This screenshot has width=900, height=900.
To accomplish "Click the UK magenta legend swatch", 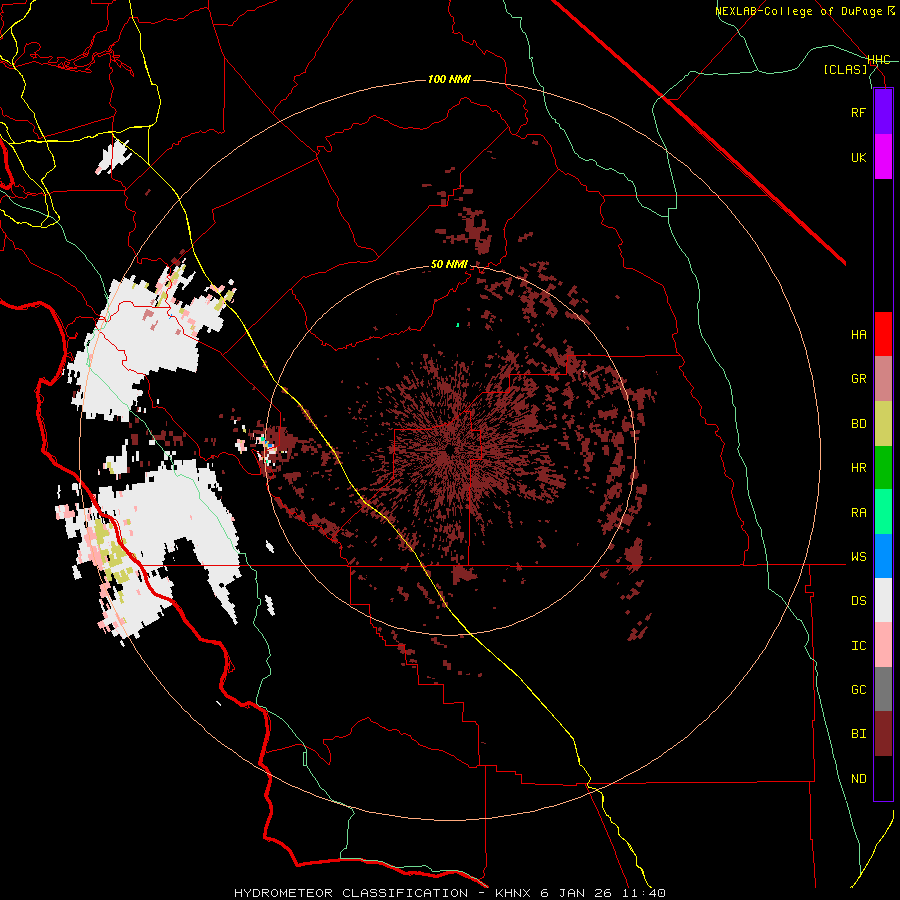I will [x=883, y=157].
